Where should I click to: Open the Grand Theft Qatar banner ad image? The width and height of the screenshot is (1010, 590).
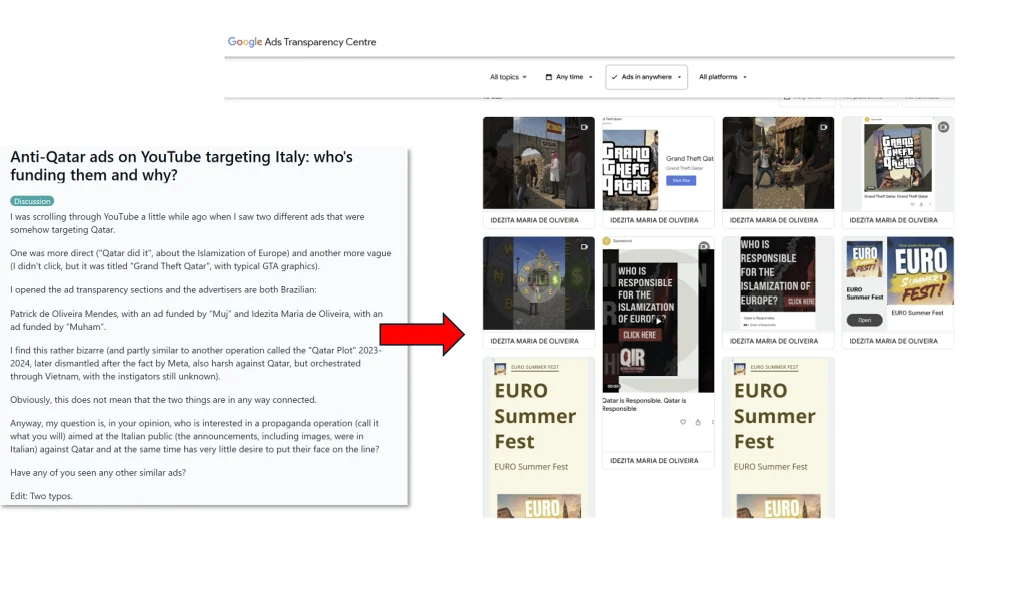[630, 170]
